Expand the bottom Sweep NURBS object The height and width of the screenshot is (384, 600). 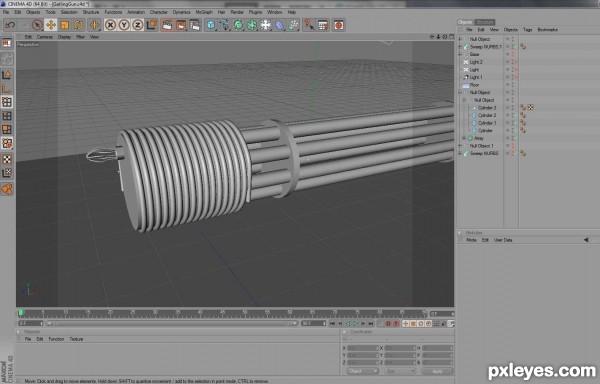(460, 153)
